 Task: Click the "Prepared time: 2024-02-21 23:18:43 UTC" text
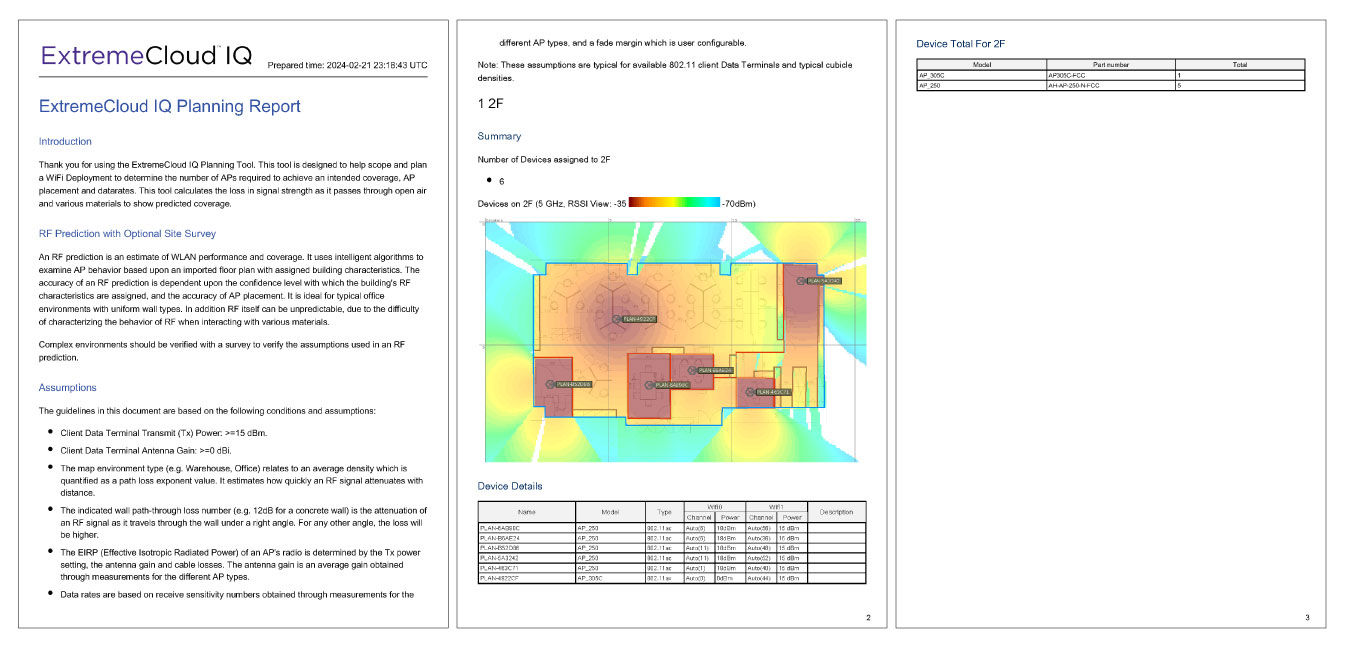pyautogui.click(x=347, y=66)
